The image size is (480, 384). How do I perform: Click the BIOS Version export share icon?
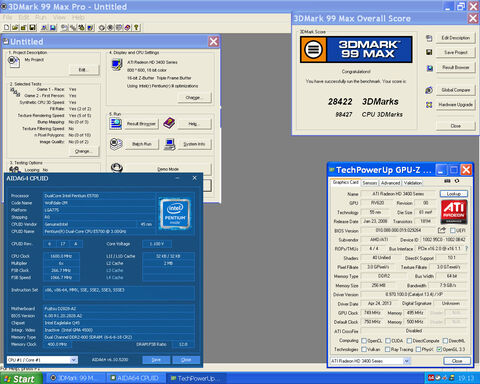442,230
